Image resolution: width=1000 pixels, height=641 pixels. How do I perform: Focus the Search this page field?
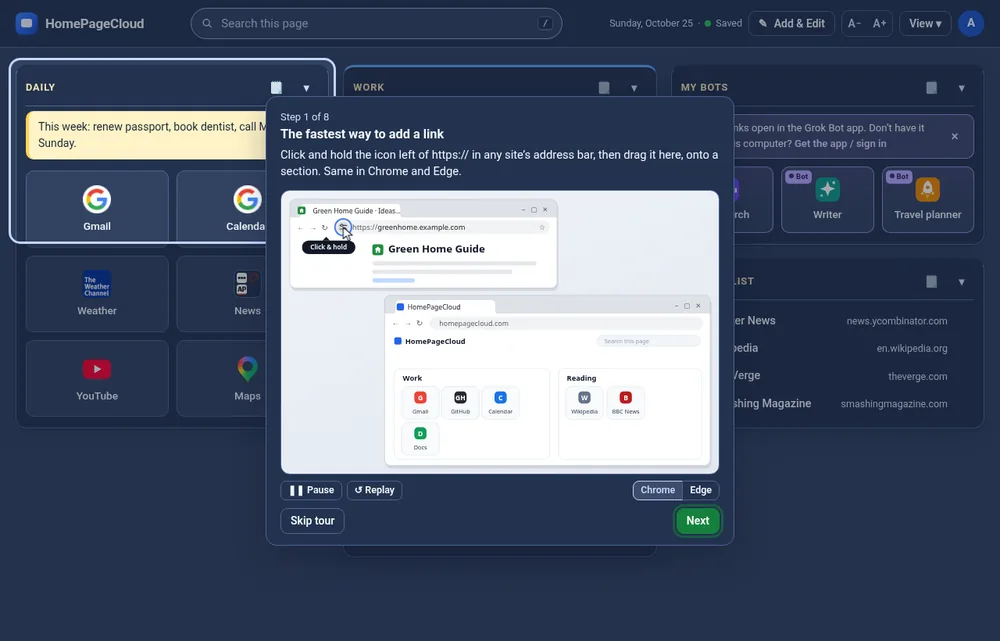pyautogui.click(x=376, y=24)
